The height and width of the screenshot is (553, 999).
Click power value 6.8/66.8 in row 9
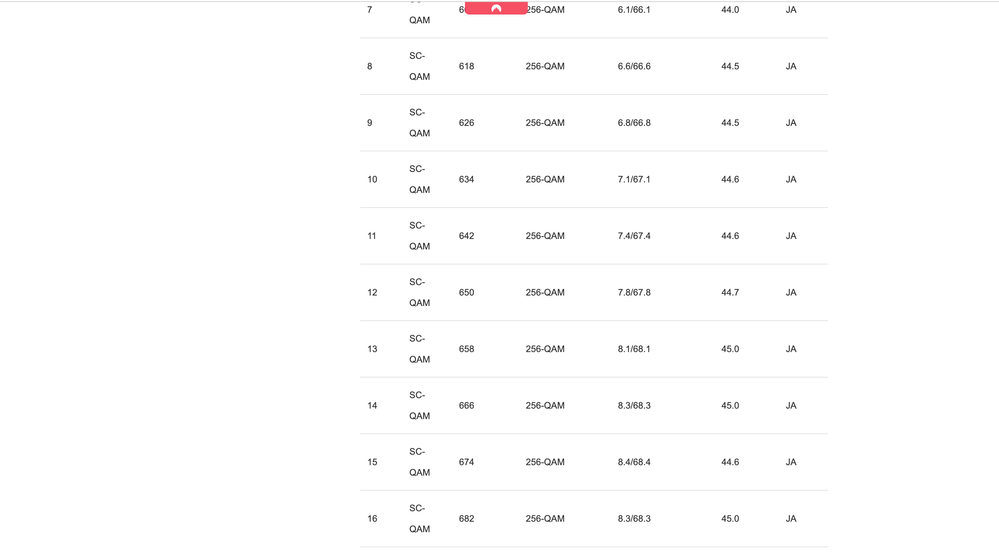pyautogui.click(x=634, y=123)
